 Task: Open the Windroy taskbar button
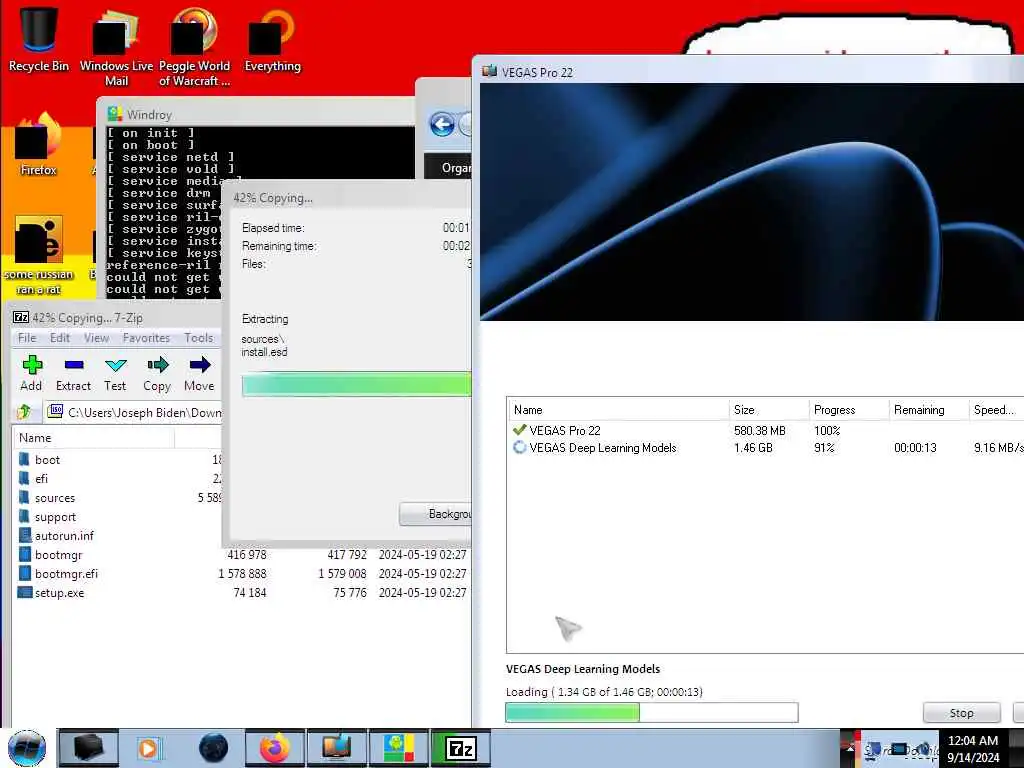click(398, 748)
